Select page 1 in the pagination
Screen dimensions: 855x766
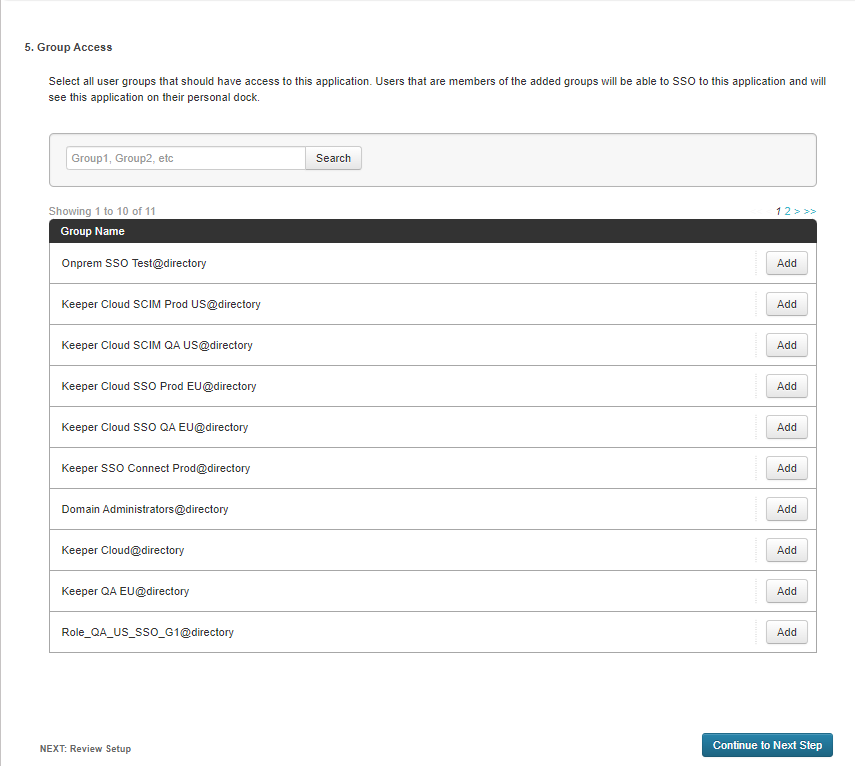[x=778, y=212]
